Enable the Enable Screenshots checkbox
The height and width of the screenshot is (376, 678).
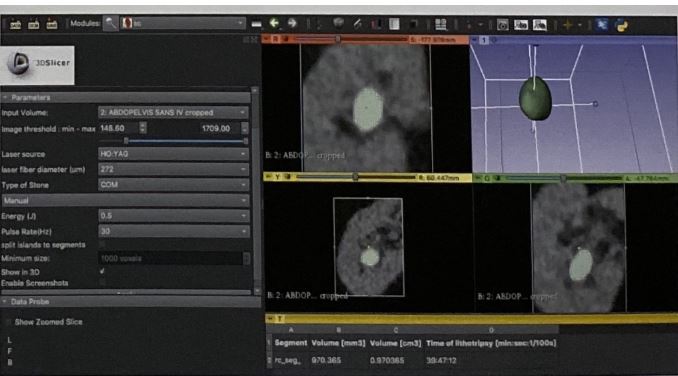point(102,283)
